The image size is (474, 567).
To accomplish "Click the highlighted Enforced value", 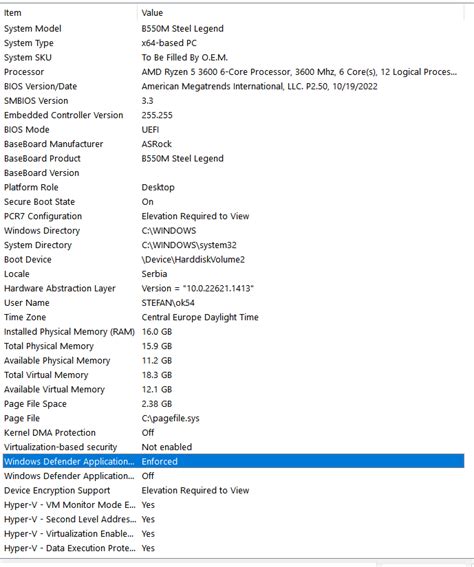I will [159, 462].
